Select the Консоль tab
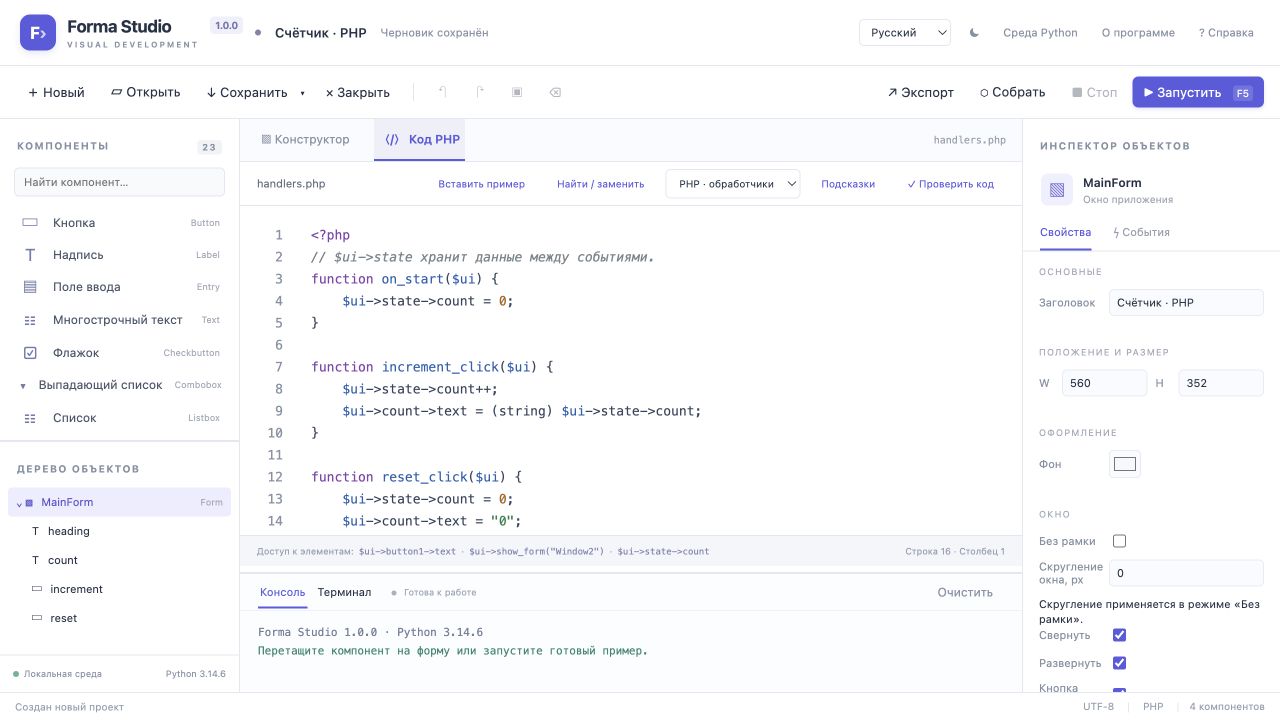This screenshot has width=1280, height=720. 282,592
